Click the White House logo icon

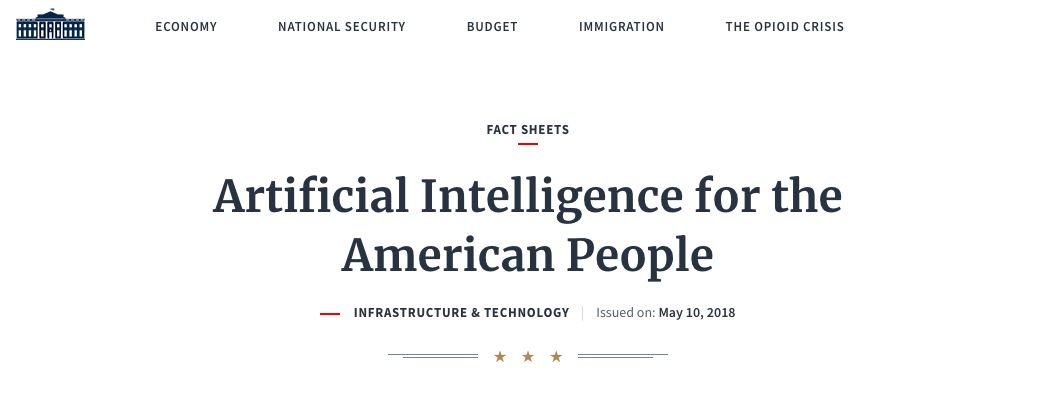pyautogui.click(x=50, y=25)
